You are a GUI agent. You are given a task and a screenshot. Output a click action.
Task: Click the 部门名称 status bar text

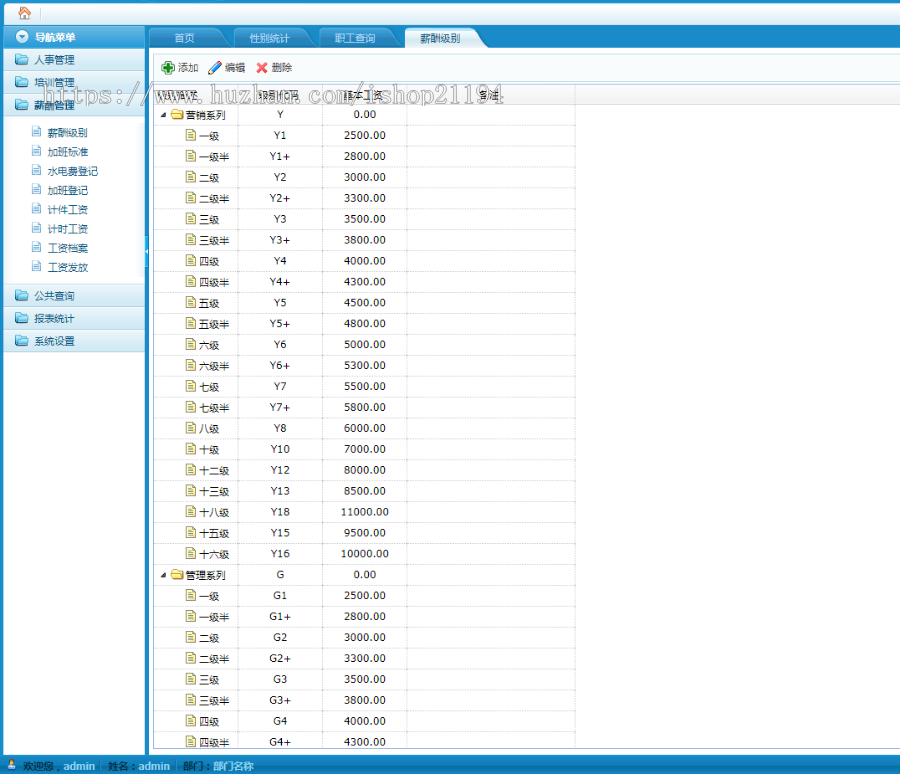click(233, 766)
